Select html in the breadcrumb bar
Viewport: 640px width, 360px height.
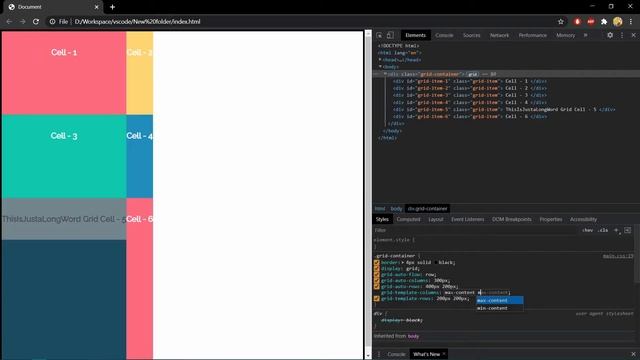click(x=380, y=209)
